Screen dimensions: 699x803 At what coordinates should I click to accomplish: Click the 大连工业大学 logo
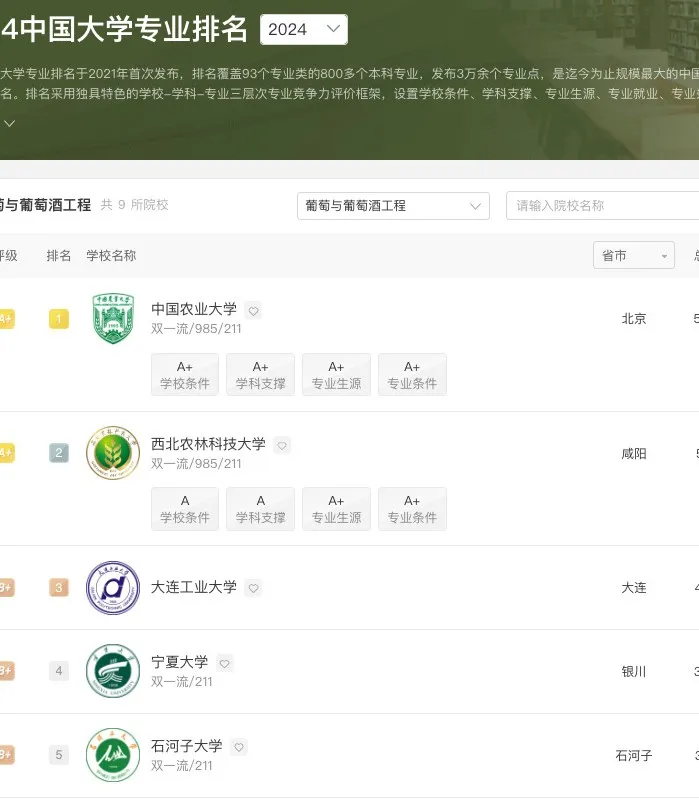point(113,588)
